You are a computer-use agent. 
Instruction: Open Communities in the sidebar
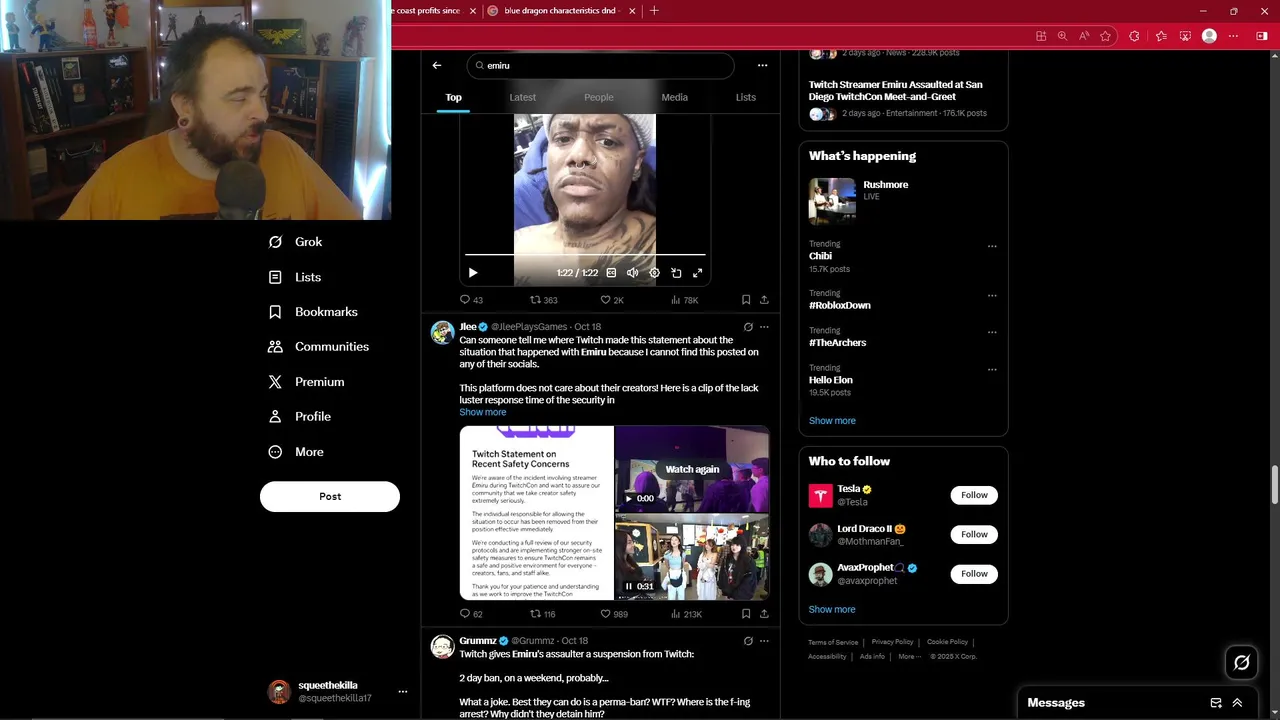tap(319, 347)
